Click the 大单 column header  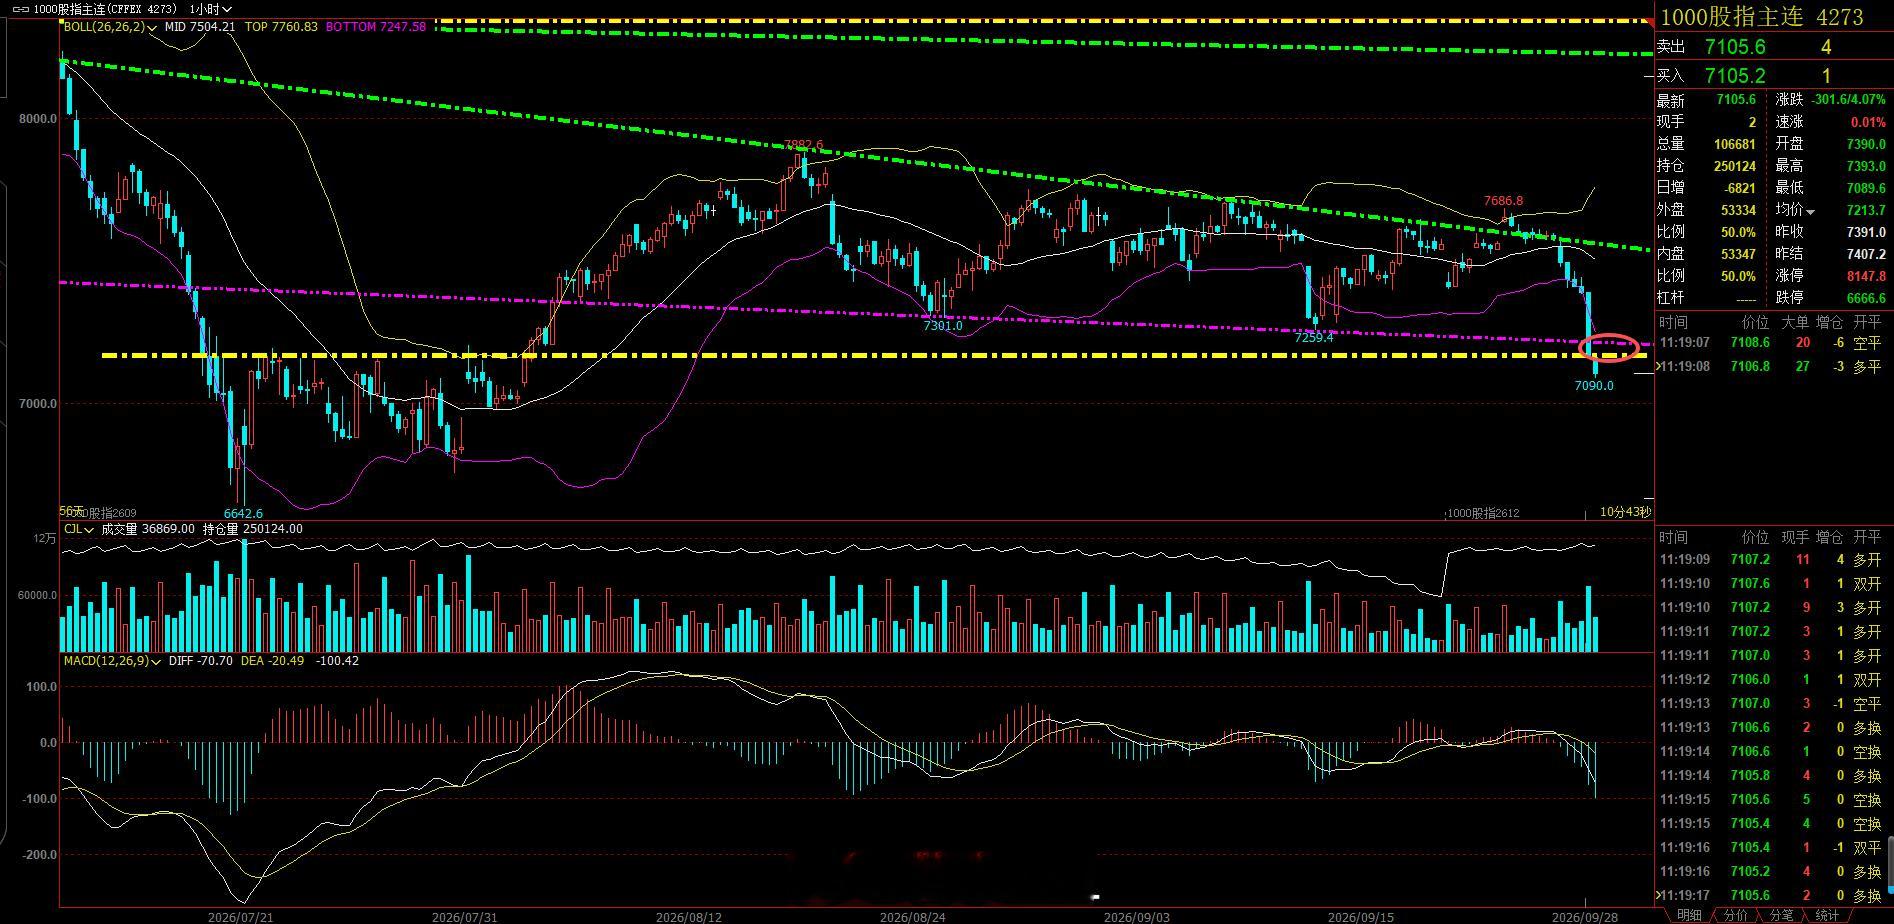[1795, 322]
